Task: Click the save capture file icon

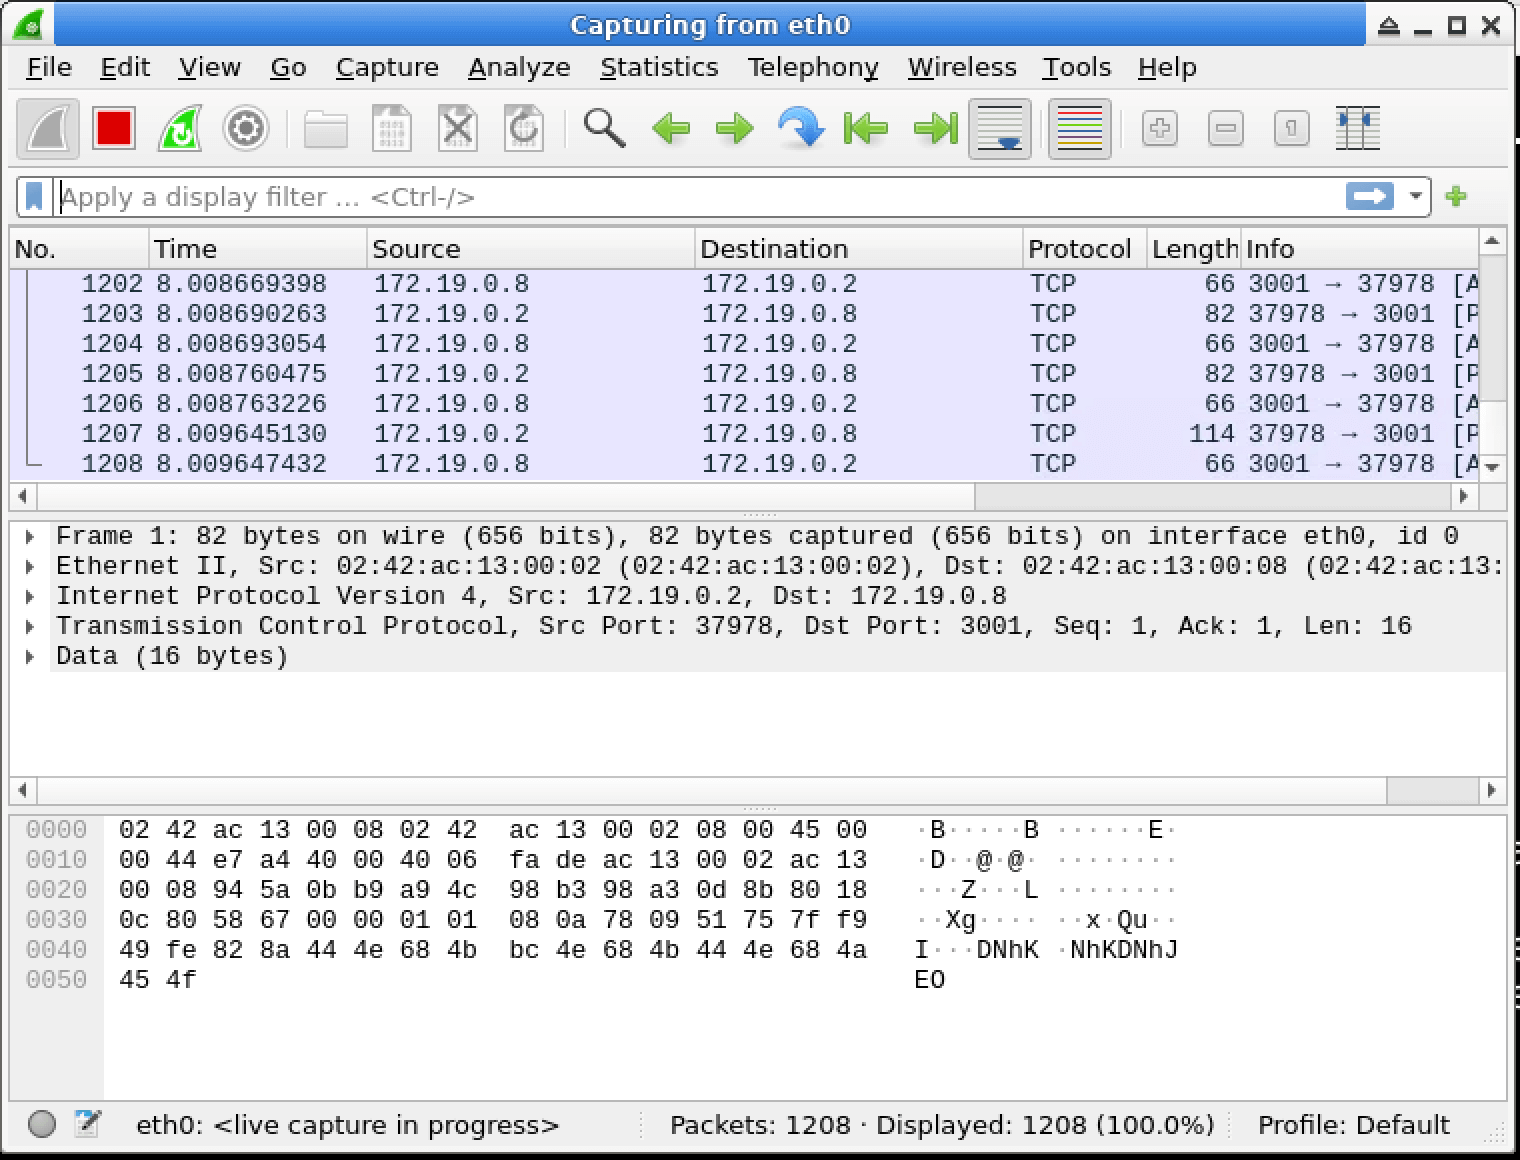Action: (392, 129)
